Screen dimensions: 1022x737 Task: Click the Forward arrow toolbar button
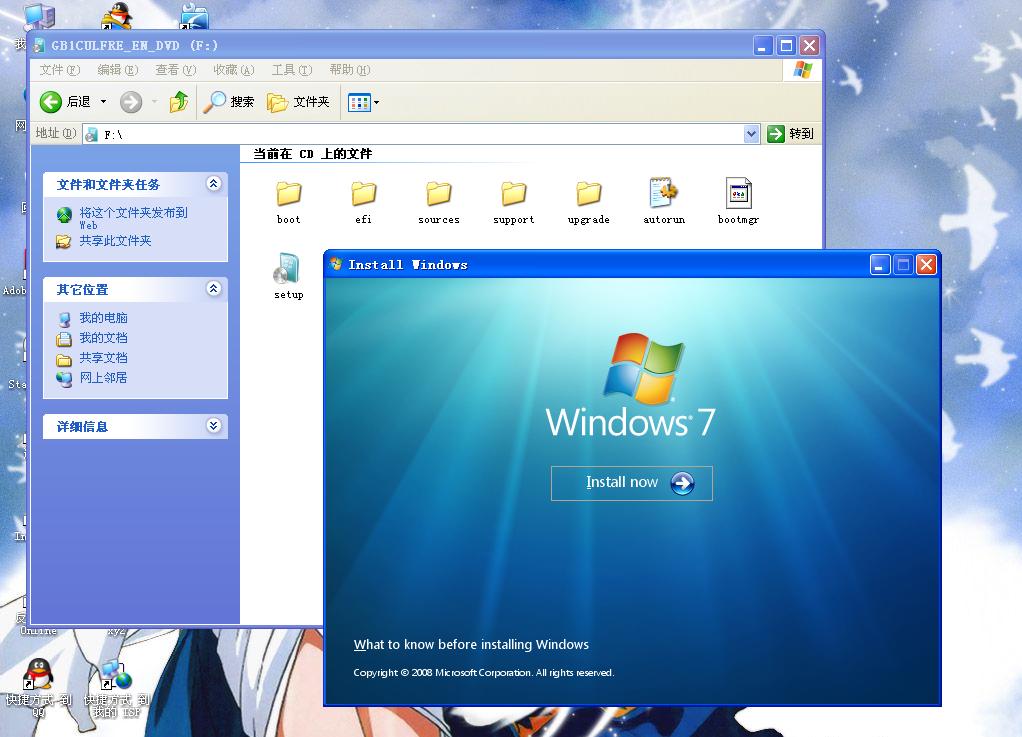131,102
